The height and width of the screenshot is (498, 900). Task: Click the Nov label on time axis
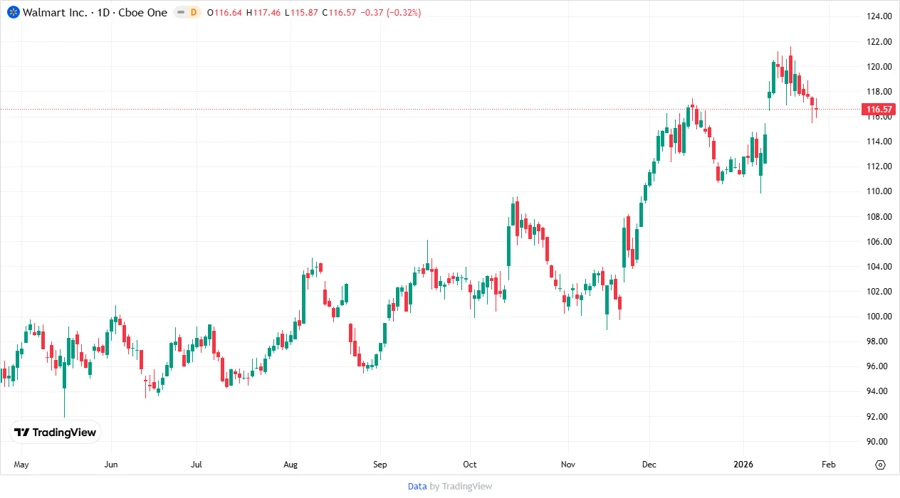pyautogui.click(x=568, y=464)
